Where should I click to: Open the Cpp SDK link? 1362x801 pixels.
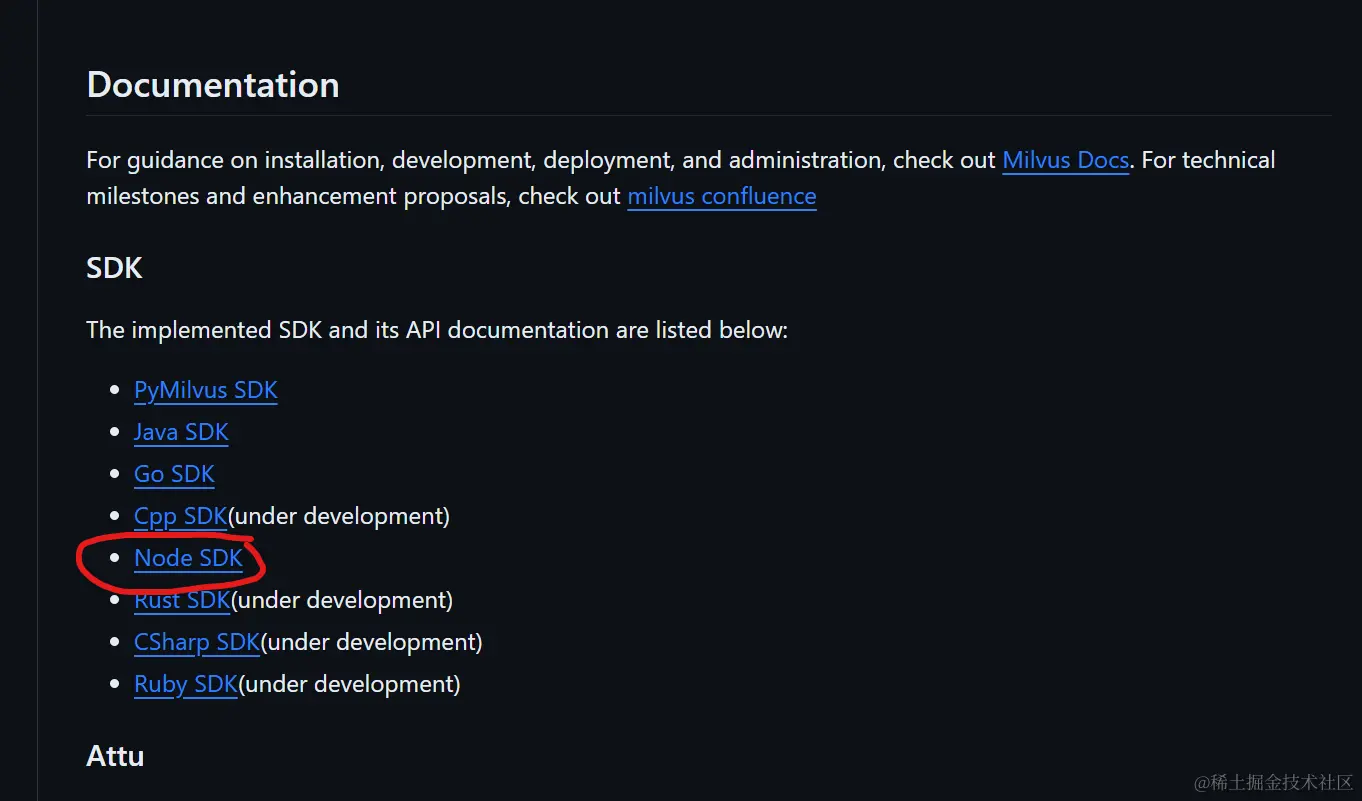180,516
